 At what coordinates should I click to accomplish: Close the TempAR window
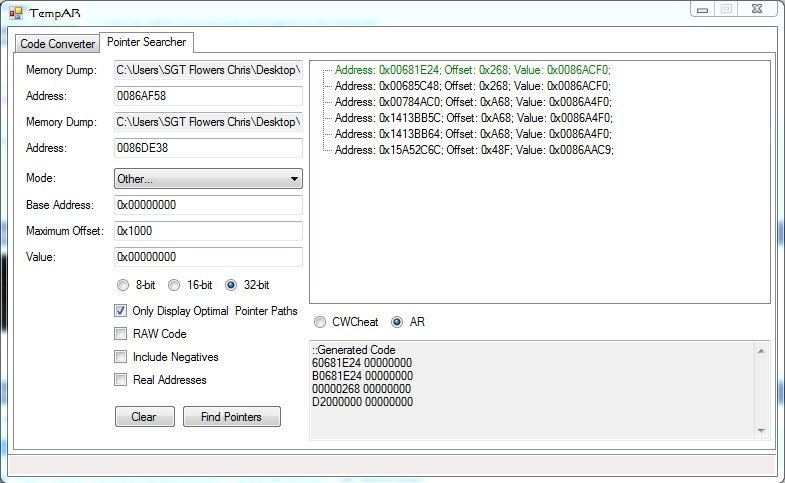757,9
